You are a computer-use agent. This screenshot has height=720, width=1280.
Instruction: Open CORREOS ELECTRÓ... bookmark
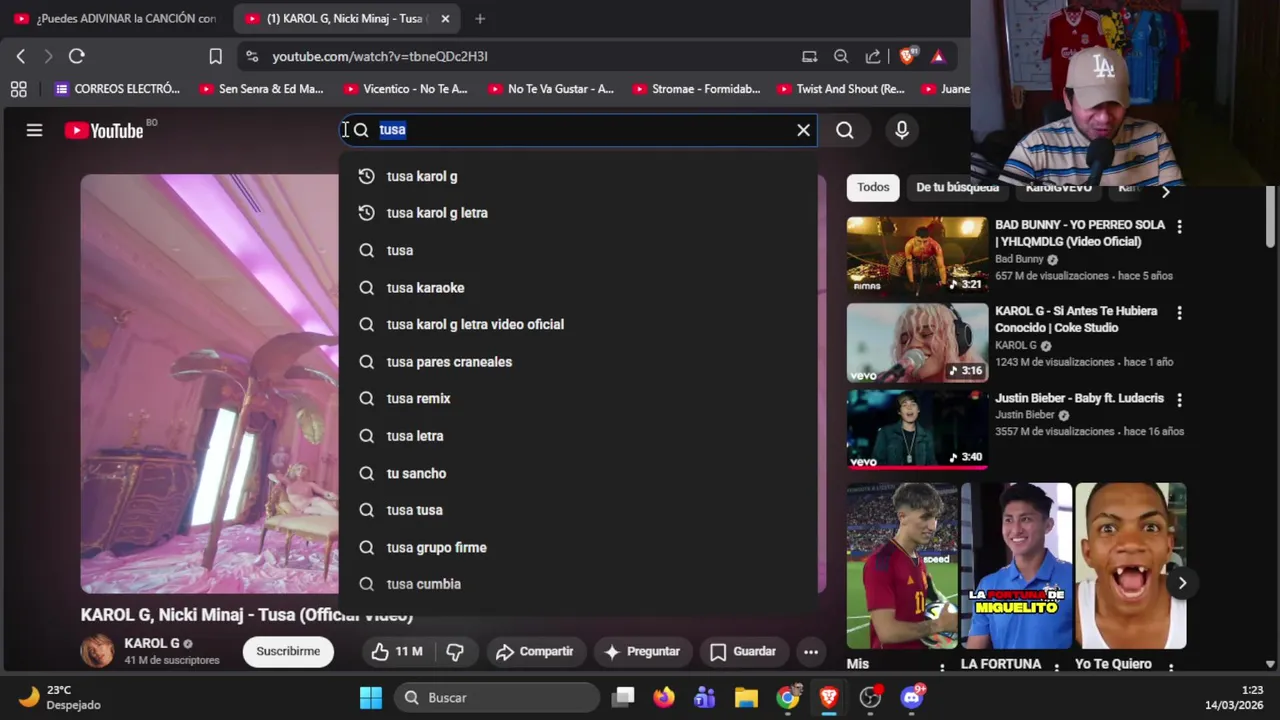point(118,89)
